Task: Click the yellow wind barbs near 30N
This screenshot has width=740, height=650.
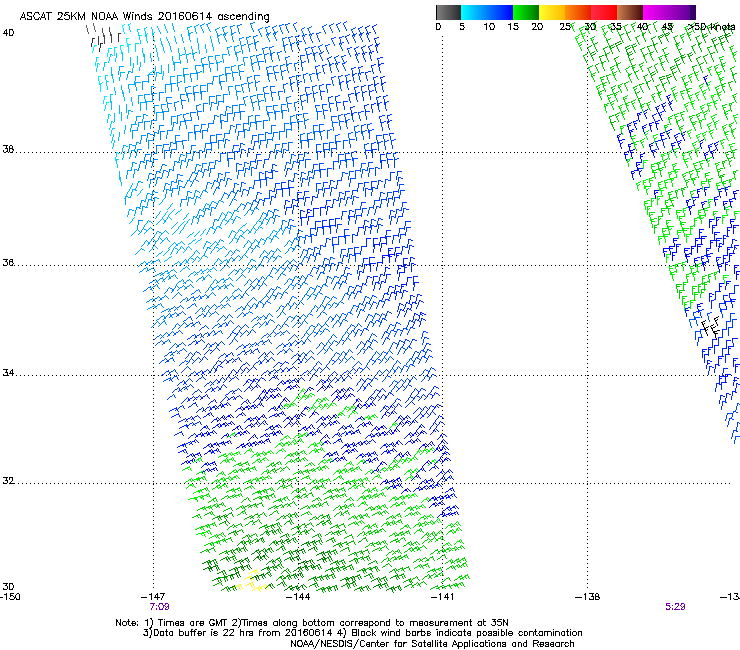Action: coord(252,581)
